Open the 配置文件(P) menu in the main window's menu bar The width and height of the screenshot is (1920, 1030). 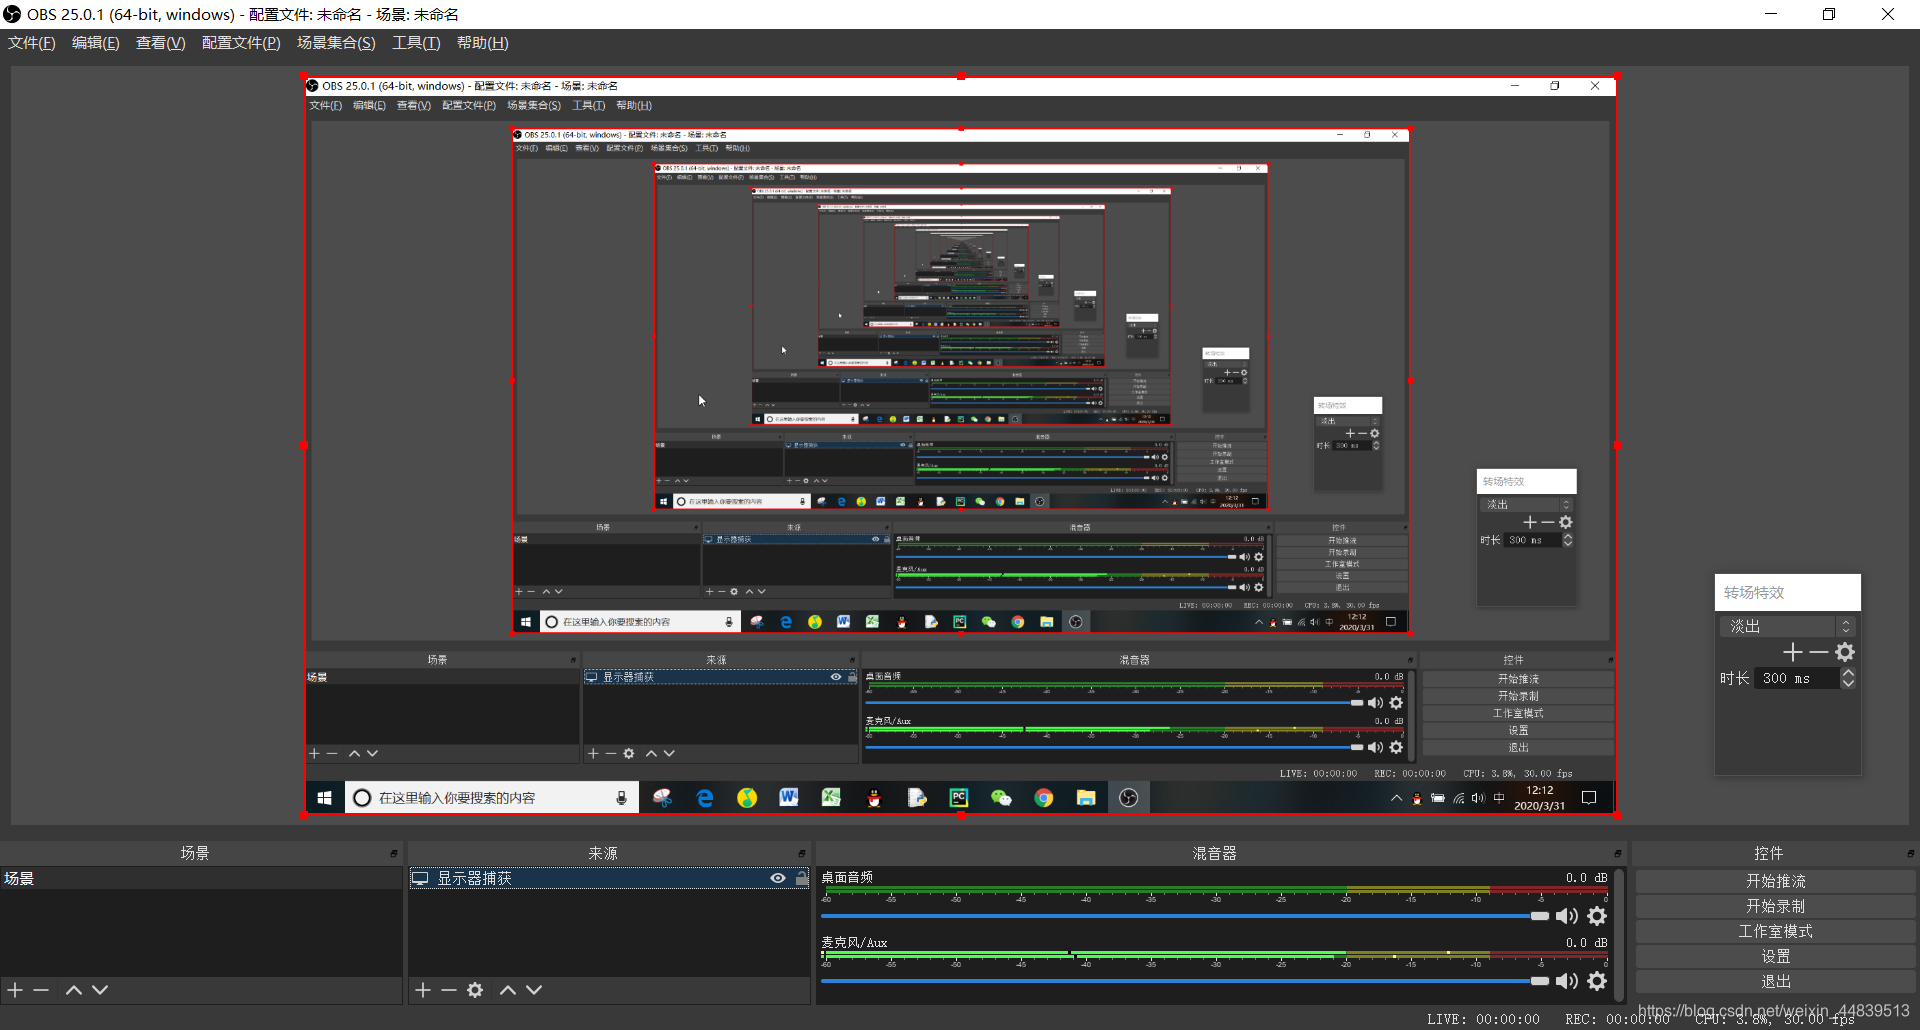coord(241,43)
